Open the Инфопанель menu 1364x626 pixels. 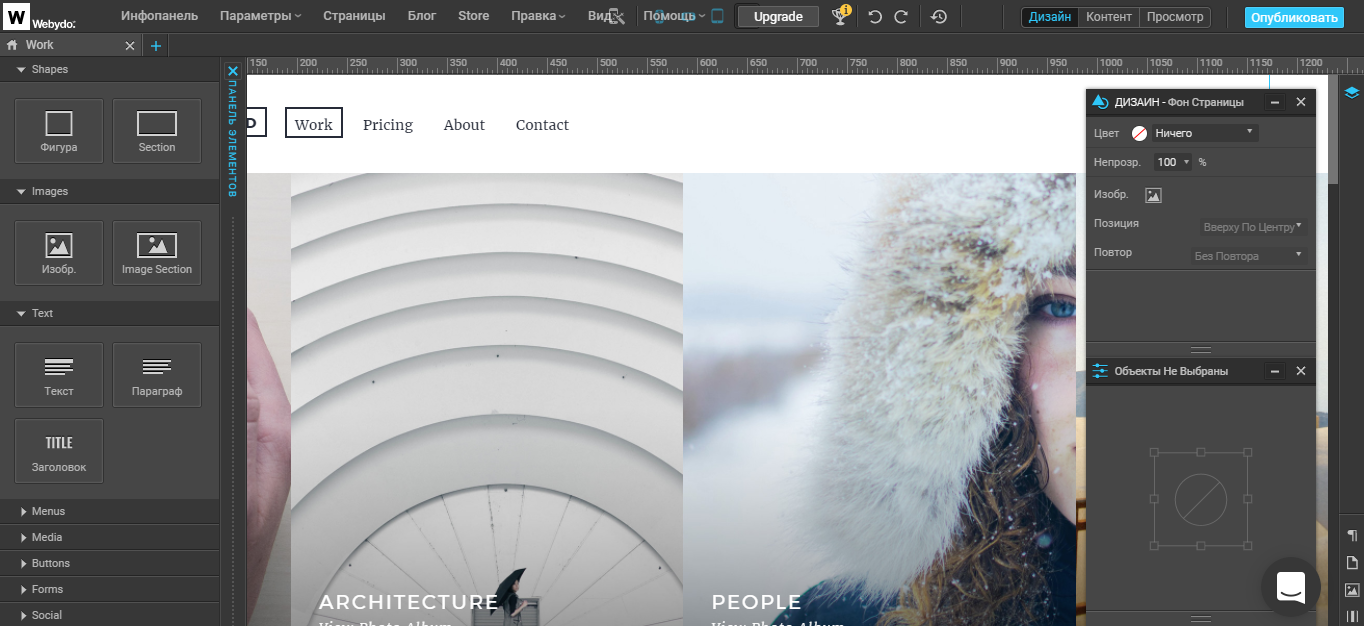coord(160,16)
